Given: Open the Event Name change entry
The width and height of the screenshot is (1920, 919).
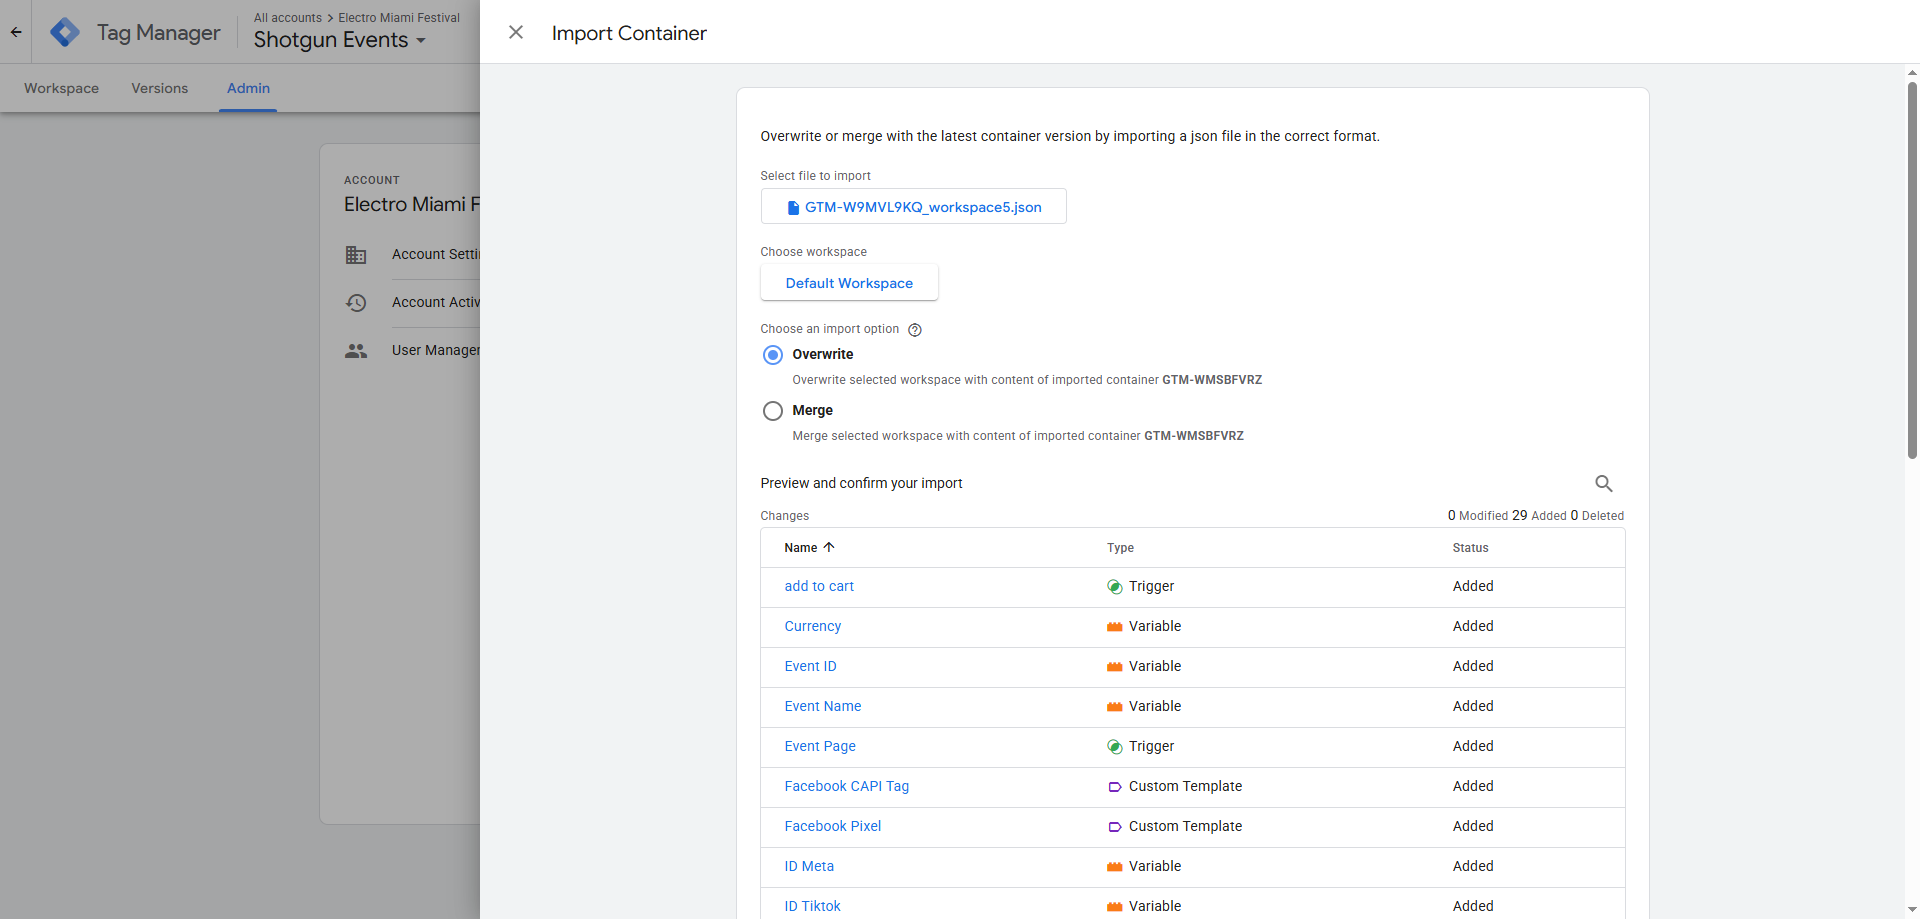Looking at the screenshot, I should click(x=823, y=706).
